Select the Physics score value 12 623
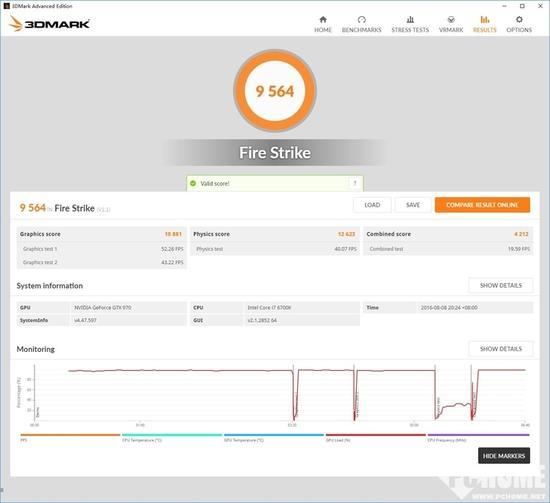Screen dimensions: 550x503 tap(347, 234)
